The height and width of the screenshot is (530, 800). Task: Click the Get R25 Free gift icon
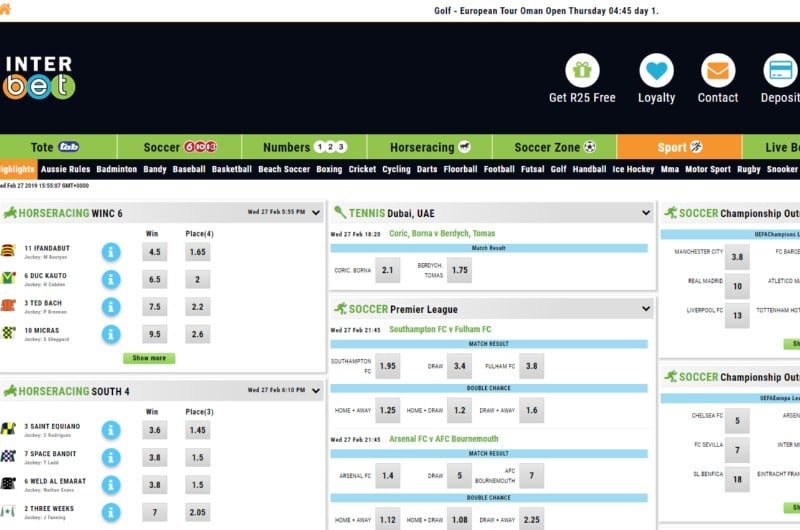[582, 71]
